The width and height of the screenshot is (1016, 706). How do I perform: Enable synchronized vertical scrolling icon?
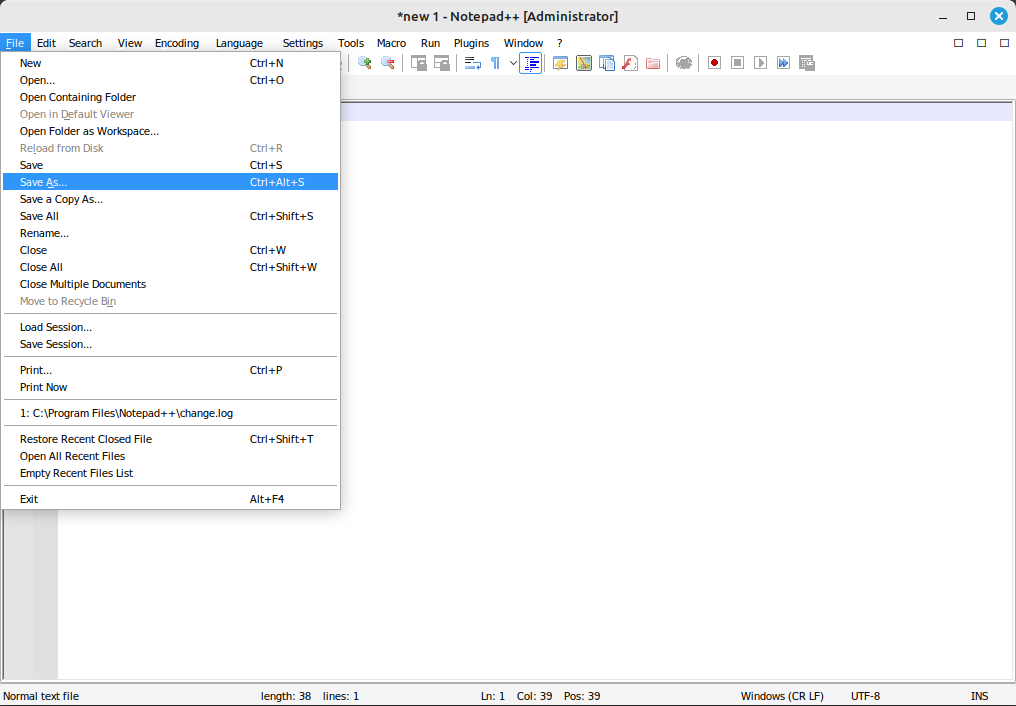click(419, 63)
